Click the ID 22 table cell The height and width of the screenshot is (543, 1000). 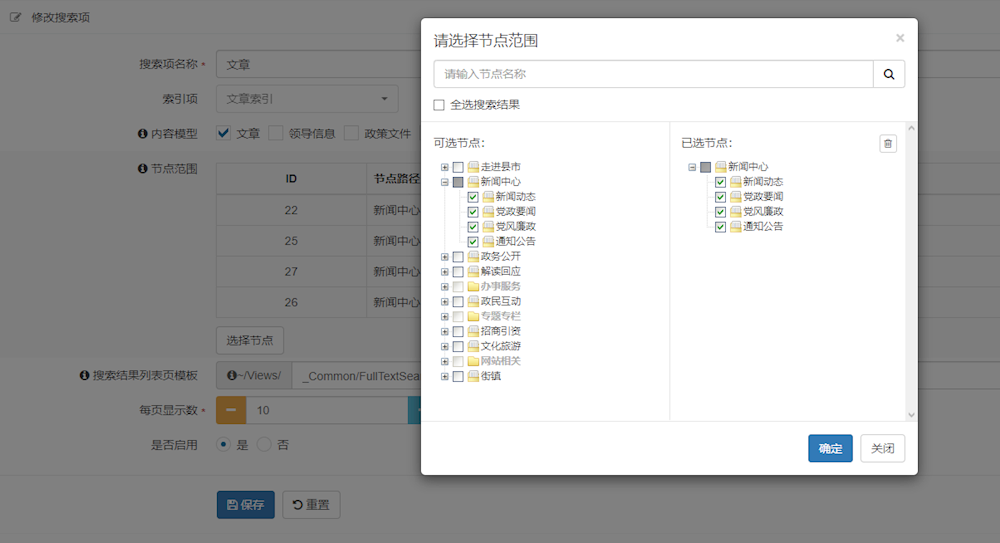tap(291, 211)
